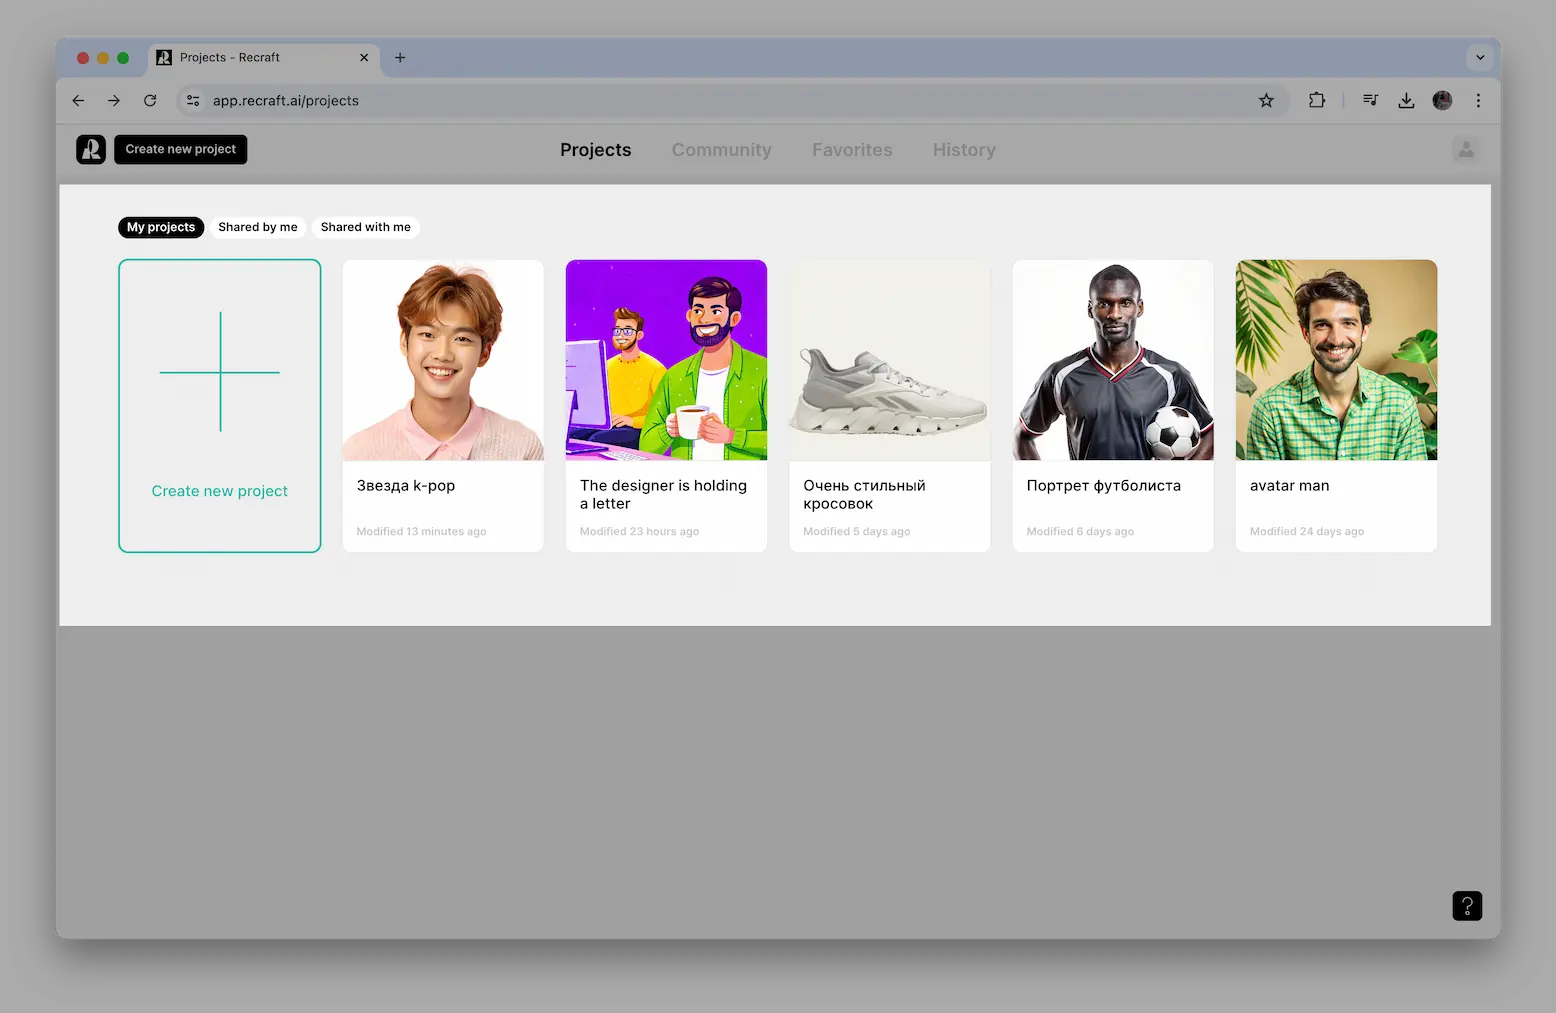This screenshot has width=1556, height=1013.
Task: Open the user account avatar icon
Action: click(x=1466, y=150)
